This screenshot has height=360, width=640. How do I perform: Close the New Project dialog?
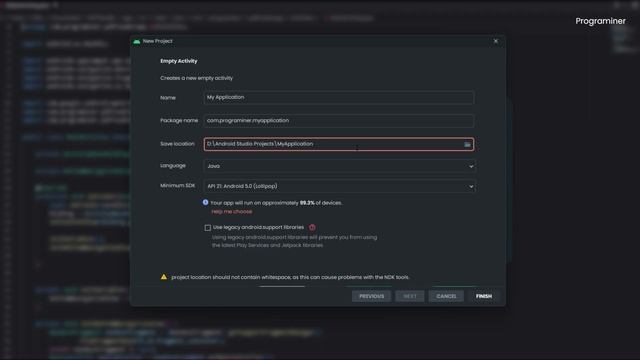[x=496, y=41]
